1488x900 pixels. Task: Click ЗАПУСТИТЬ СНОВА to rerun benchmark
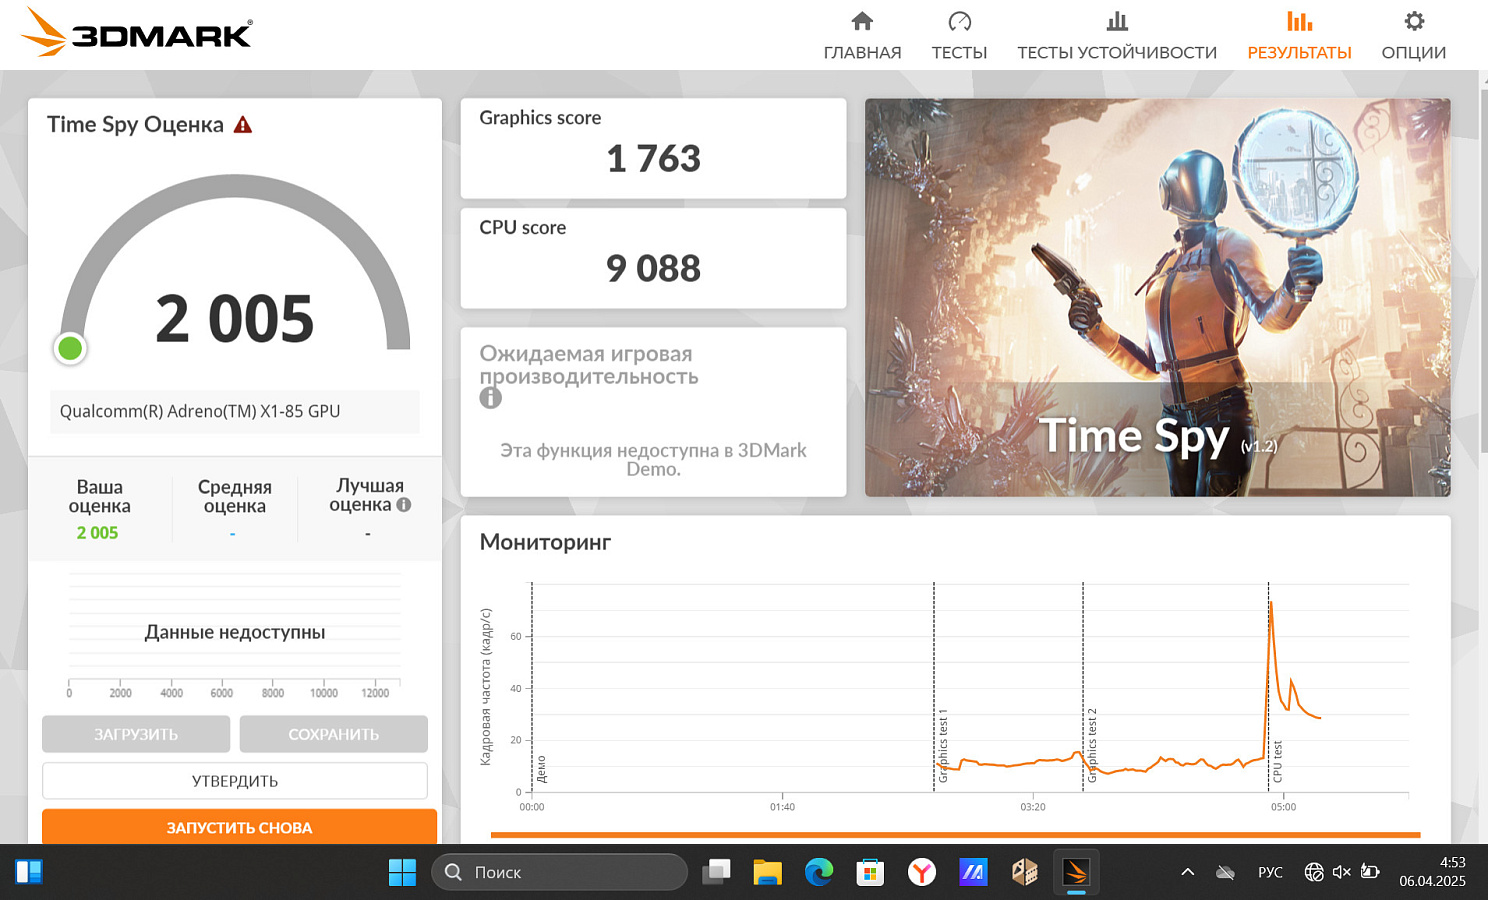(x=239, y=827)
